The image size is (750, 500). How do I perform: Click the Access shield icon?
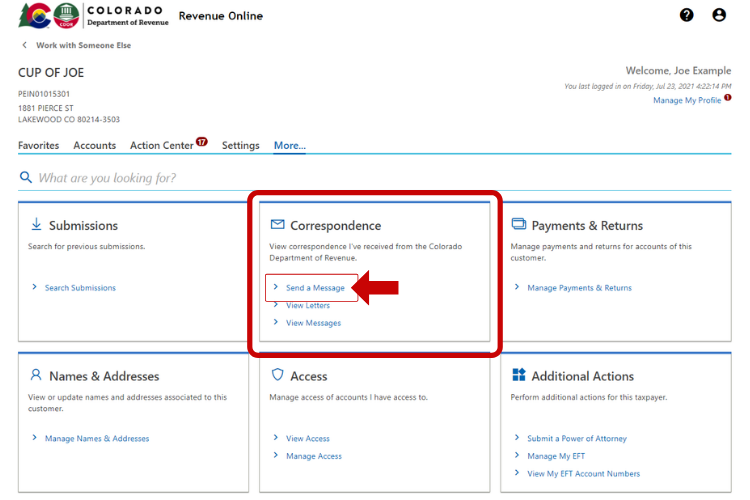click(278, 375)
